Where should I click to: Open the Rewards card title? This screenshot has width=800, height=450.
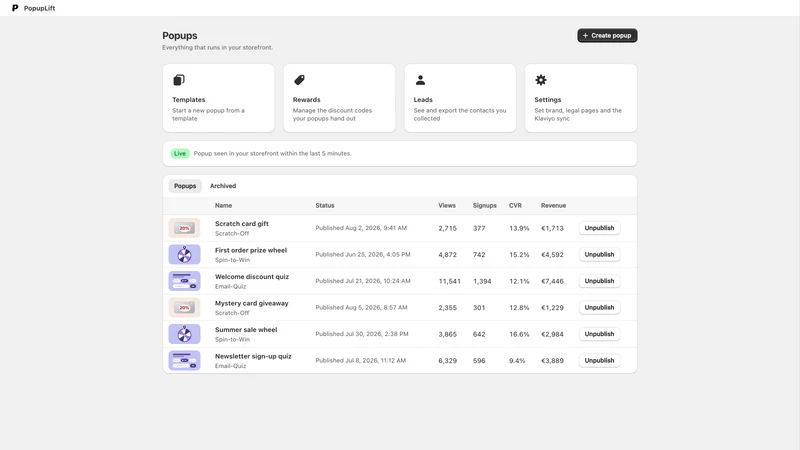(x=307, y=100)
